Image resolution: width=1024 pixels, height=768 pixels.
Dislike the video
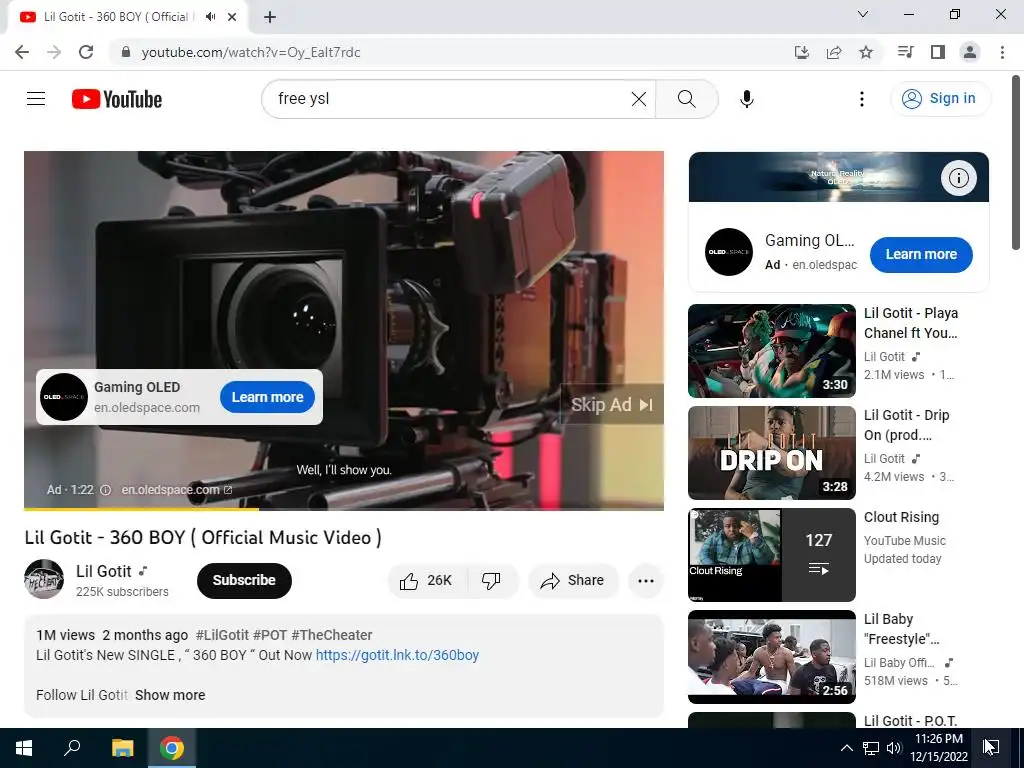[491, 581]
